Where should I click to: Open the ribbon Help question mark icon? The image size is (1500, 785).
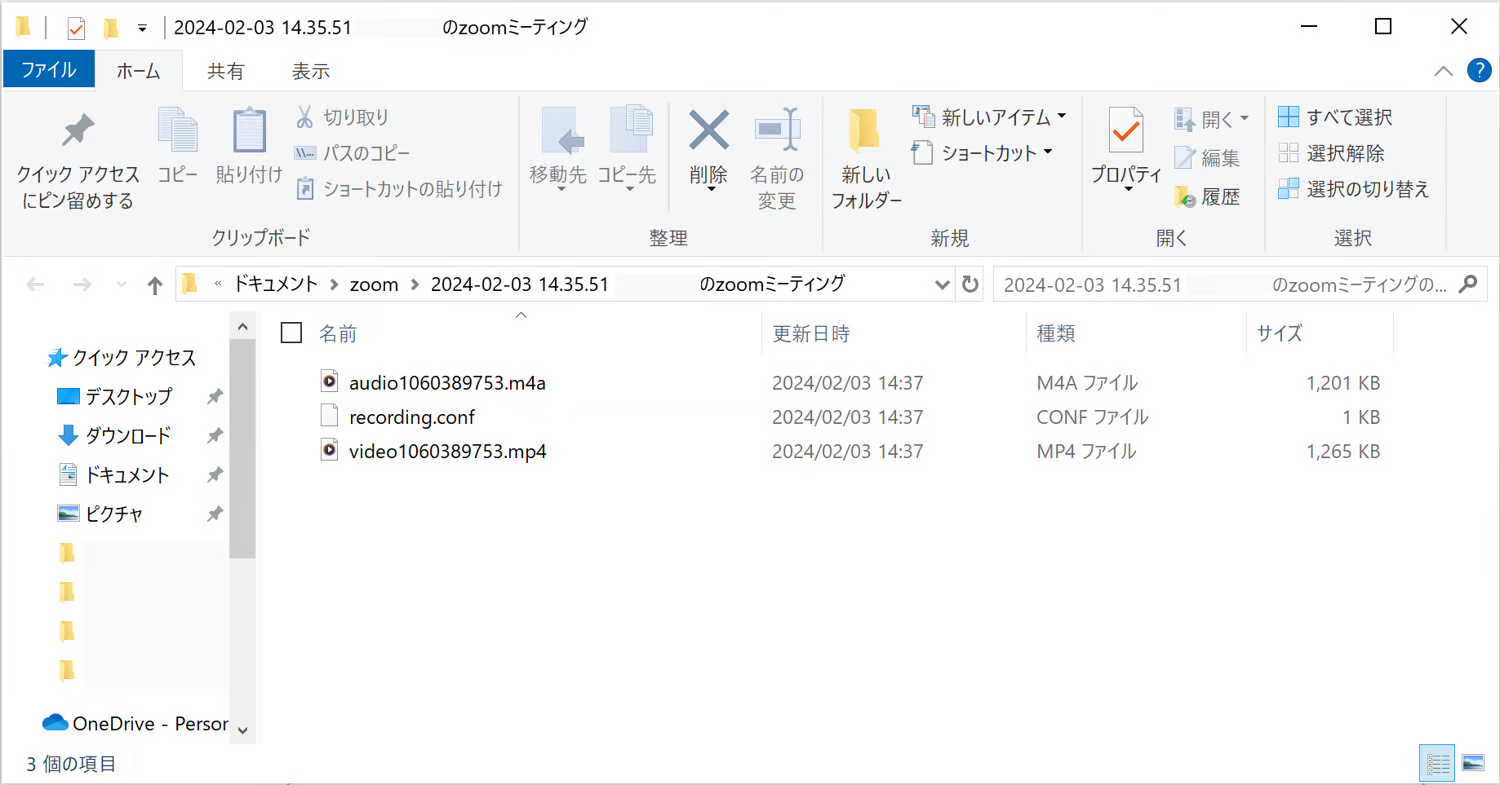click(1478, 70)
